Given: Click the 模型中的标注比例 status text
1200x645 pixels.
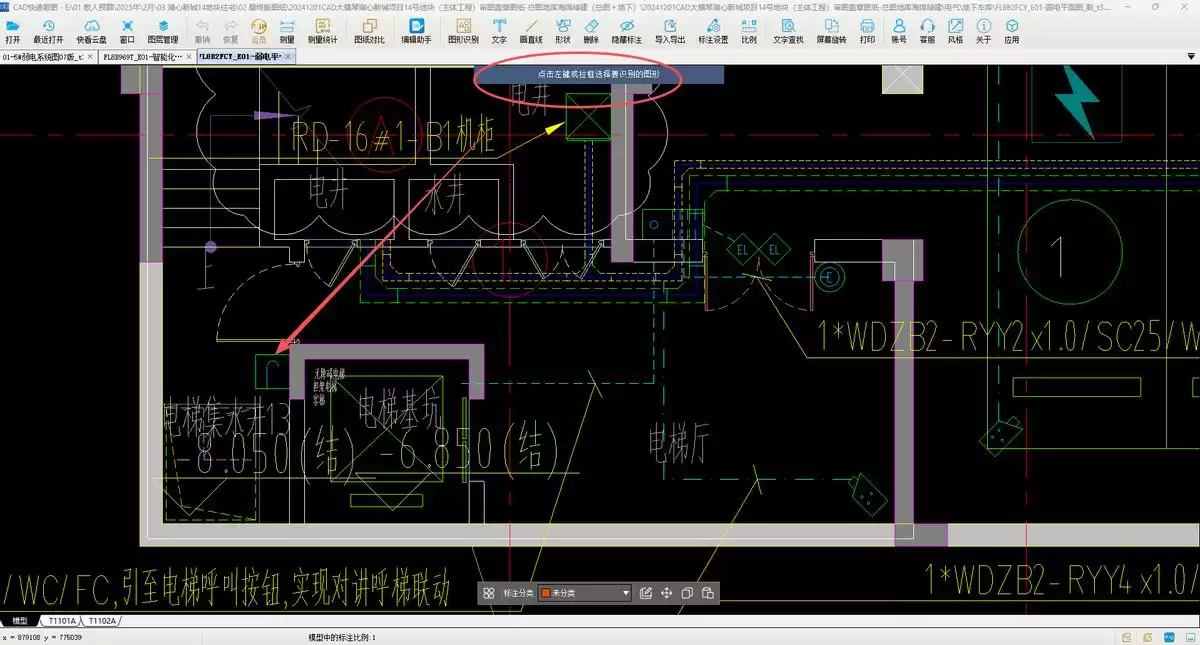Looking at the screenshot, I should [341, 637].
